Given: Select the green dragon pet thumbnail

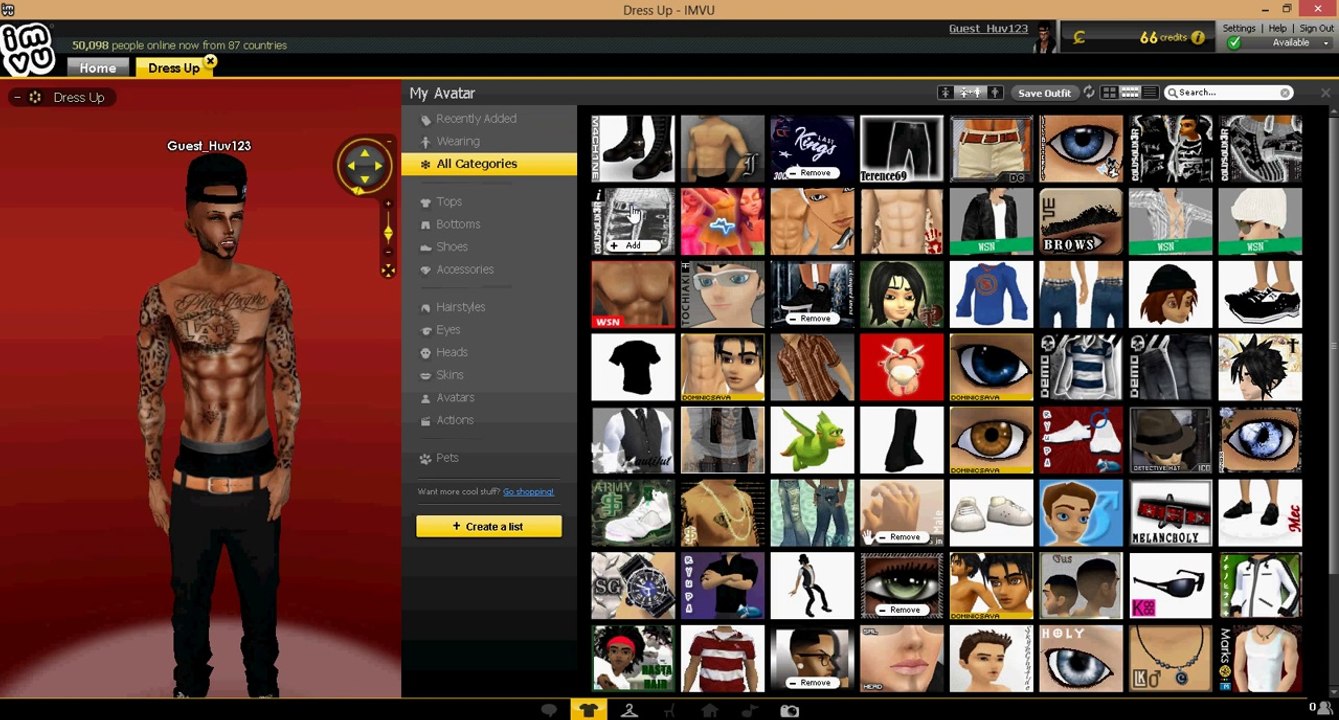Looking at the screenshot, I should point(812,439).
